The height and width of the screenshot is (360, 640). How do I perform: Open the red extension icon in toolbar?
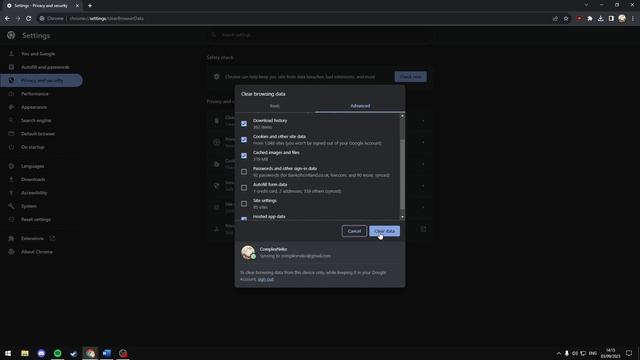coord(579,18)
